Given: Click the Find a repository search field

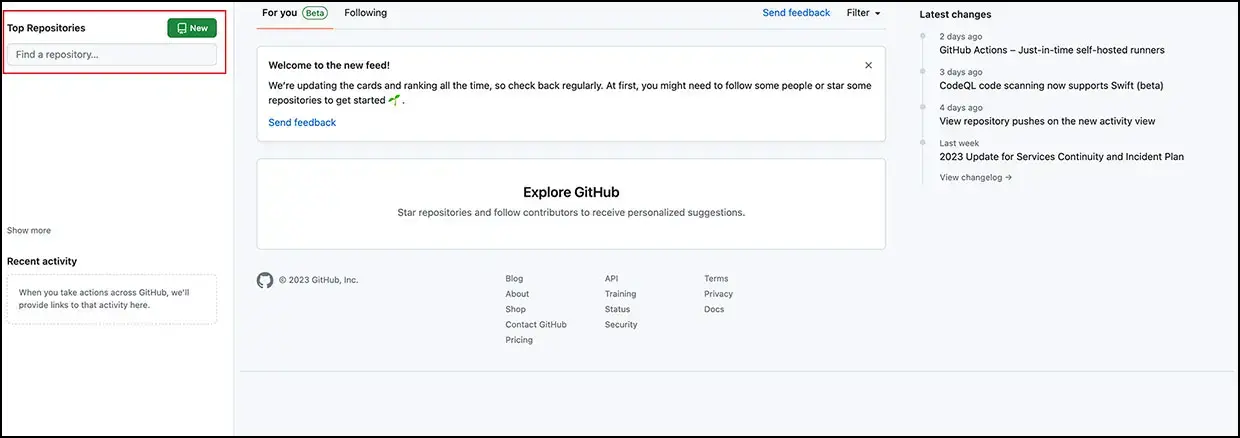Looking at the screenshot, I should point(112,54).
